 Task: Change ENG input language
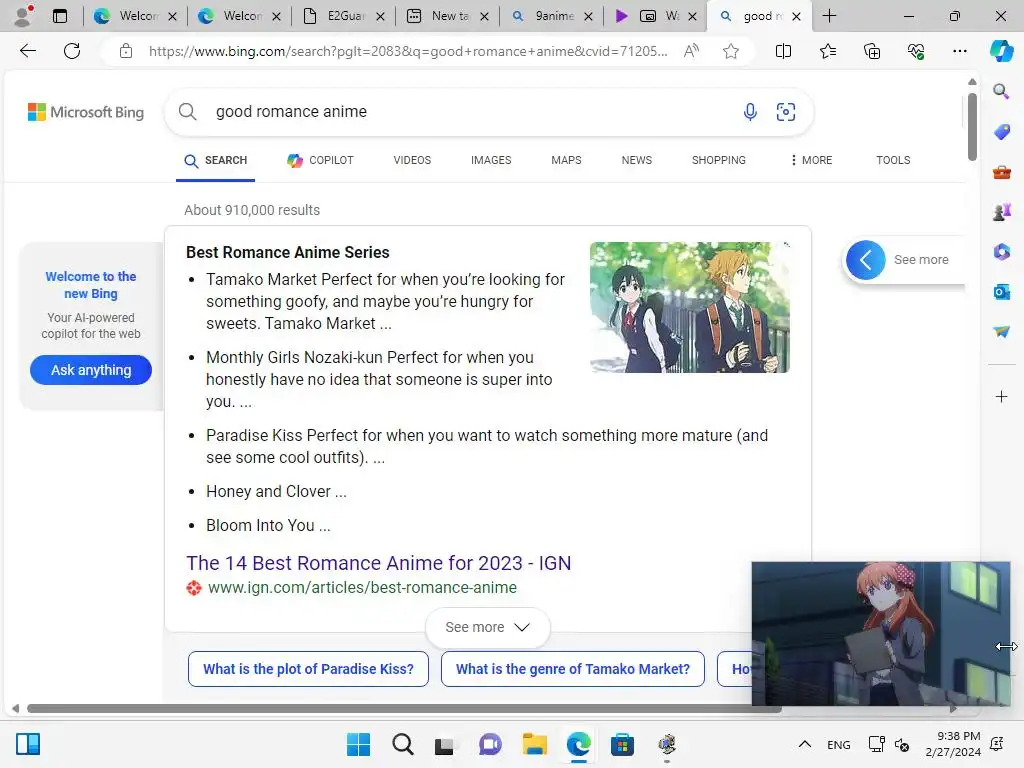tap(839, 744)
